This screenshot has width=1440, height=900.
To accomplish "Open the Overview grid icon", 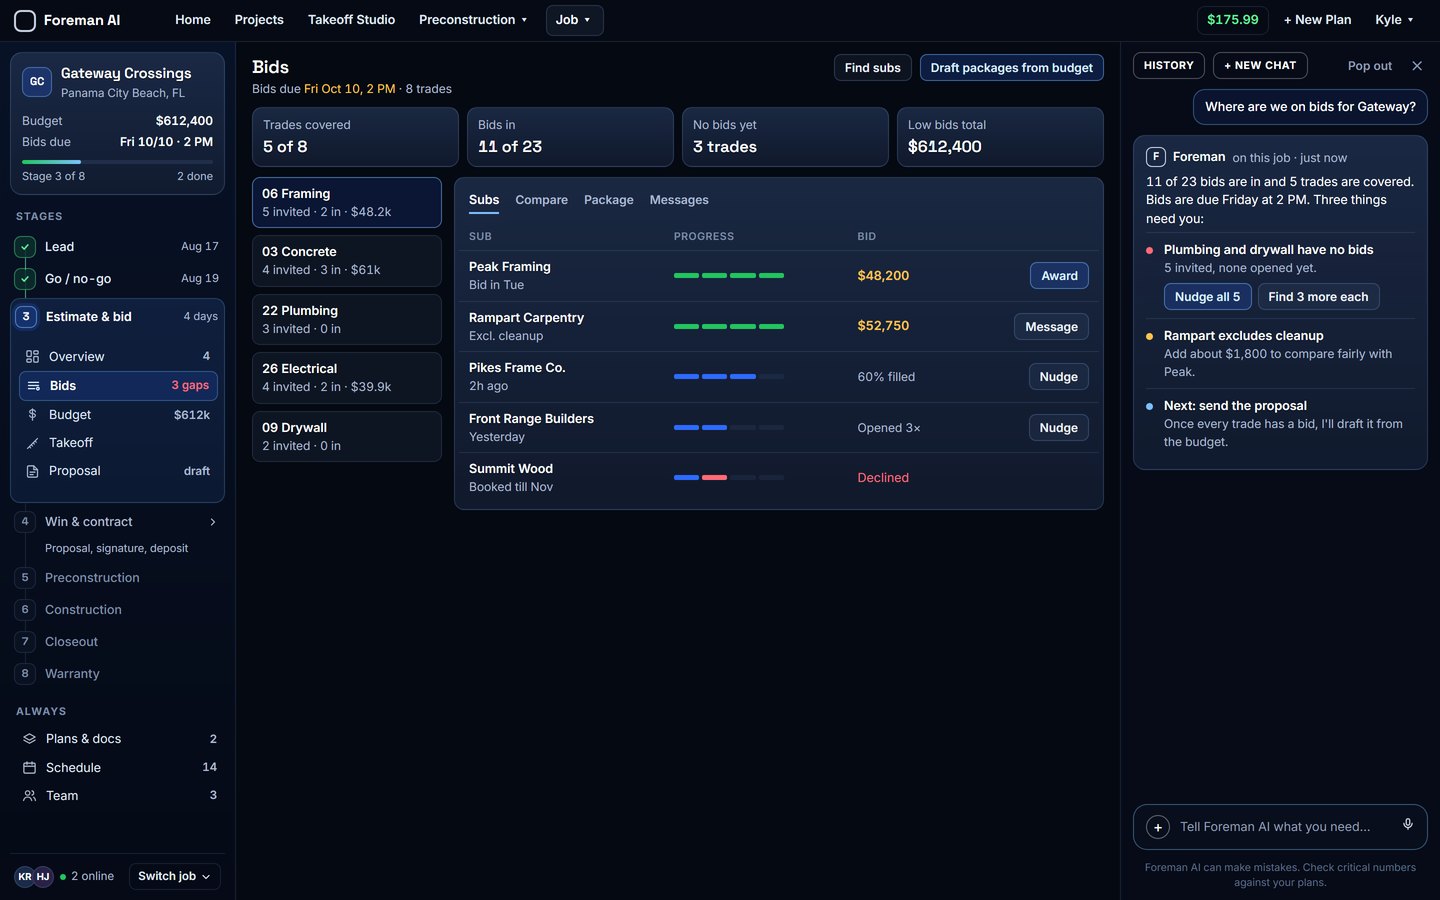I will tap(32, 357).
